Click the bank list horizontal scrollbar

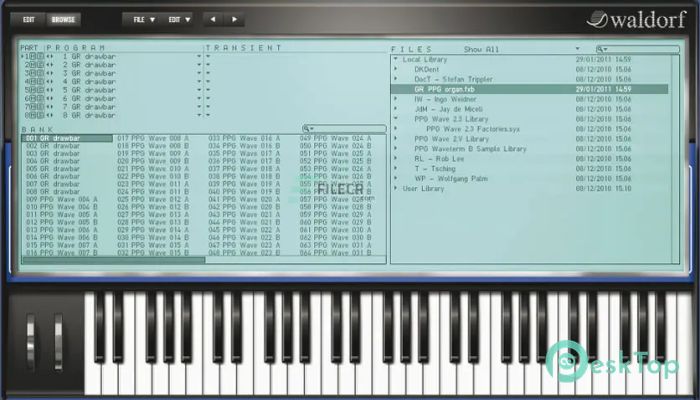tap(113, 260)
